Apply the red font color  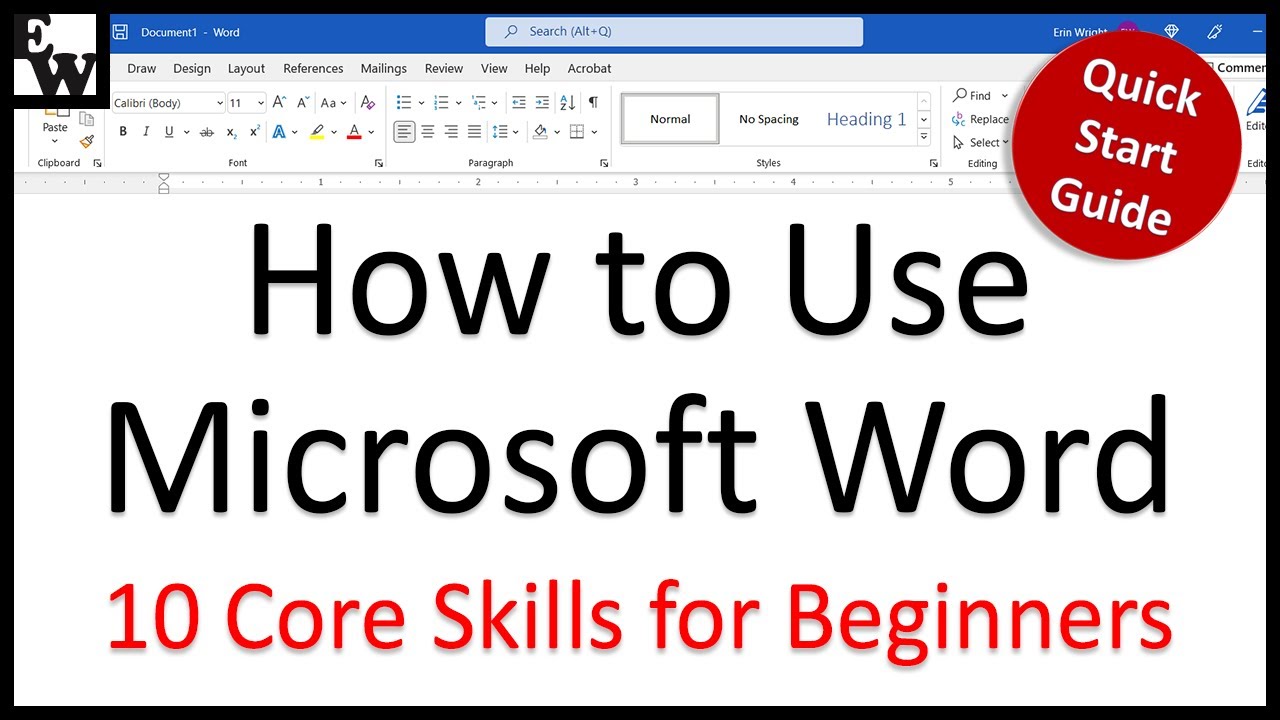pos(353,132)
